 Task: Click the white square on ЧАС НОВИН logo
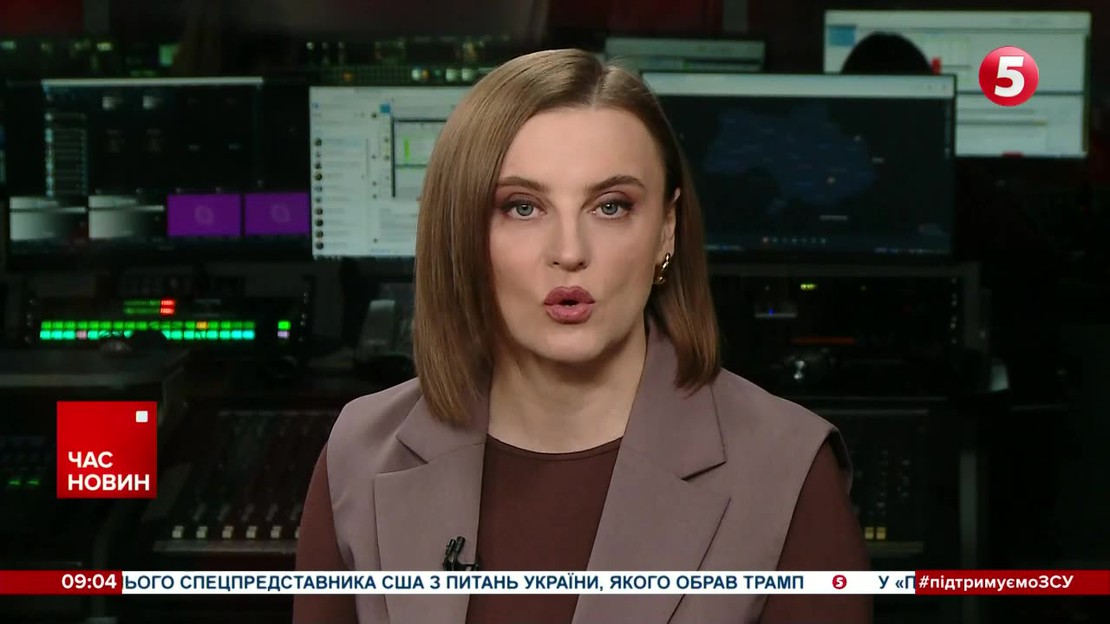click(141, 416)
